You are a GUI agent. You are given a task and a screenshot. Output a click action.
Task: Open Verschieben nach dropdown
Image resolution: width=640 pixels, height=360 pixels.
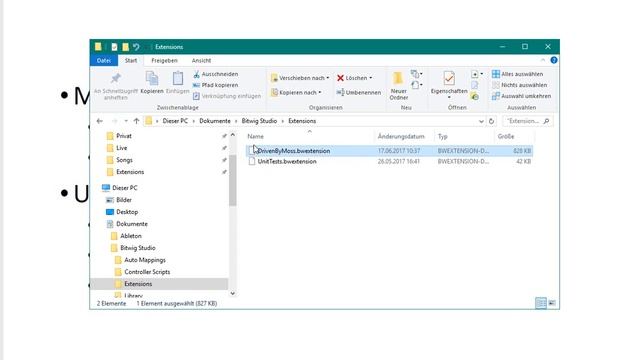pyautogui.click(x=300, y=78)
